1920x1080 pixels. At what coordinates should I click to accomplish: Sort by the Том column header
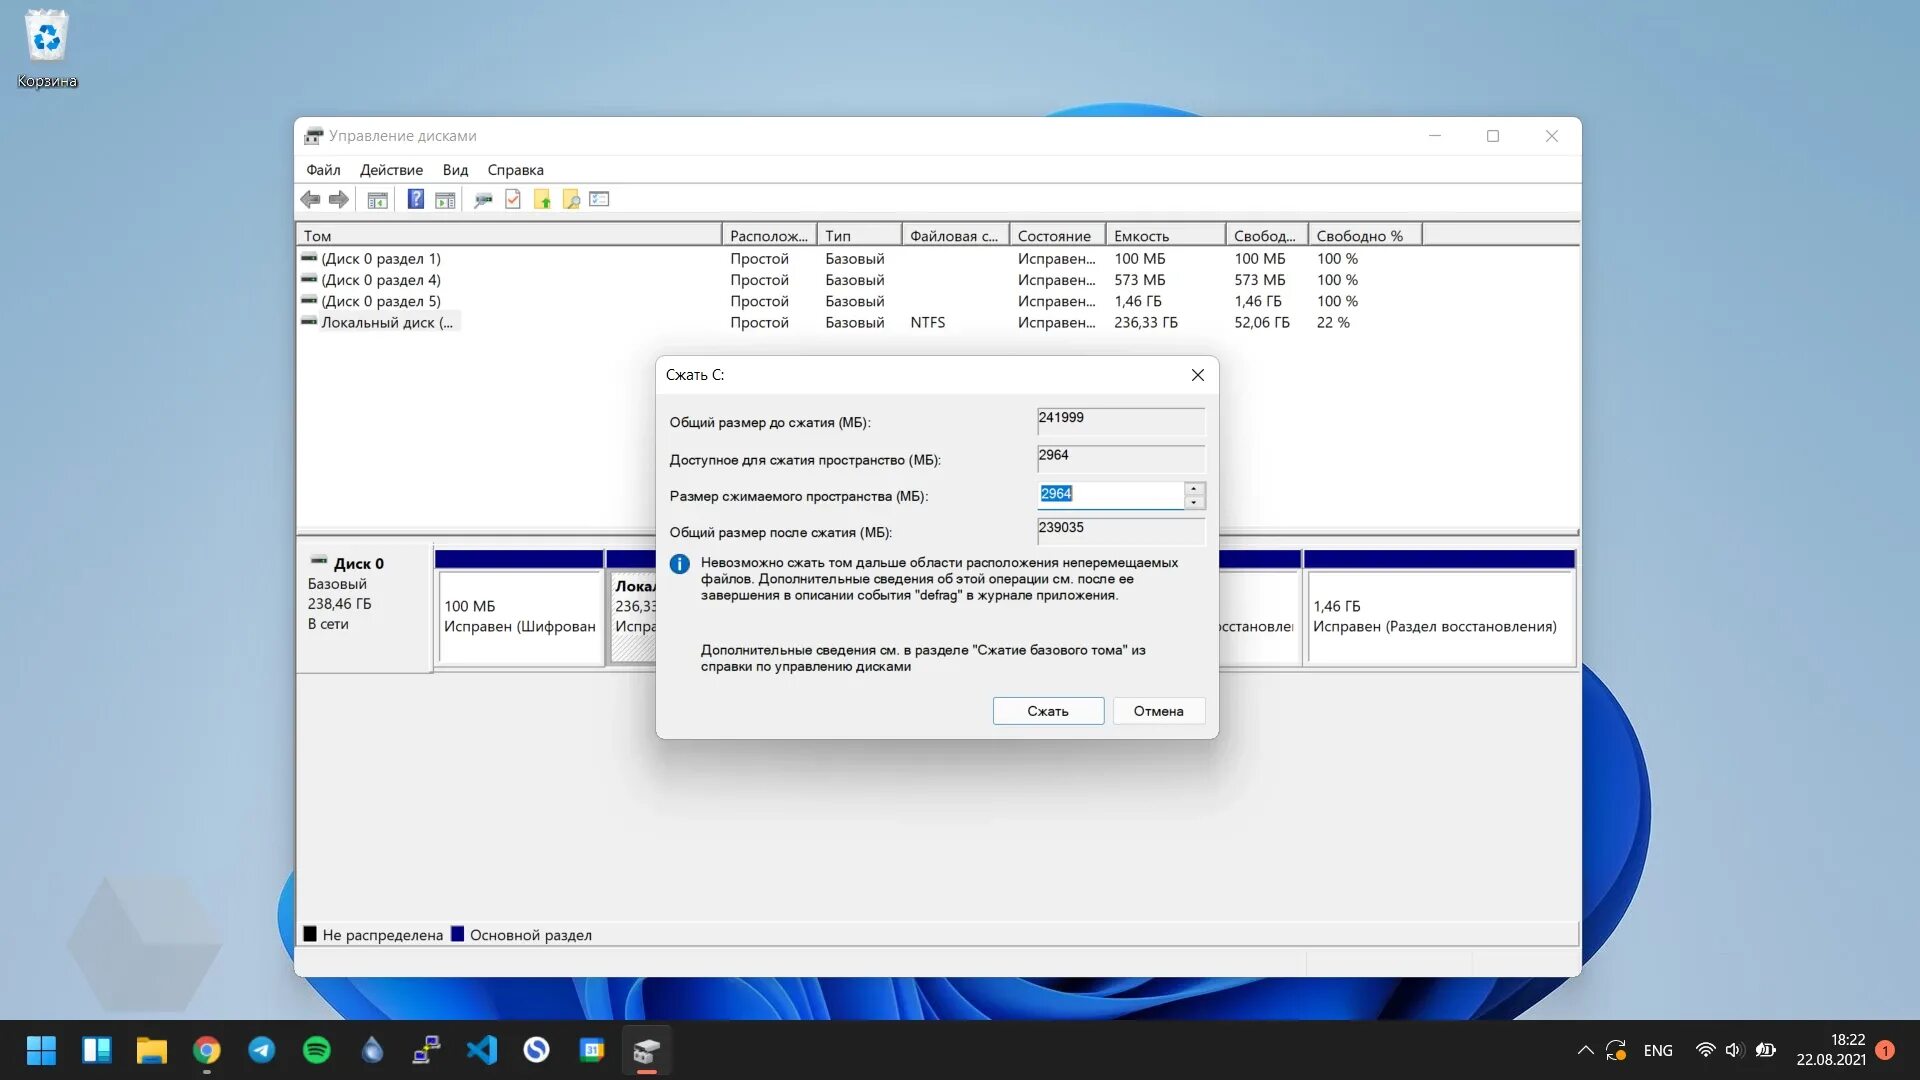pos(509,236)
